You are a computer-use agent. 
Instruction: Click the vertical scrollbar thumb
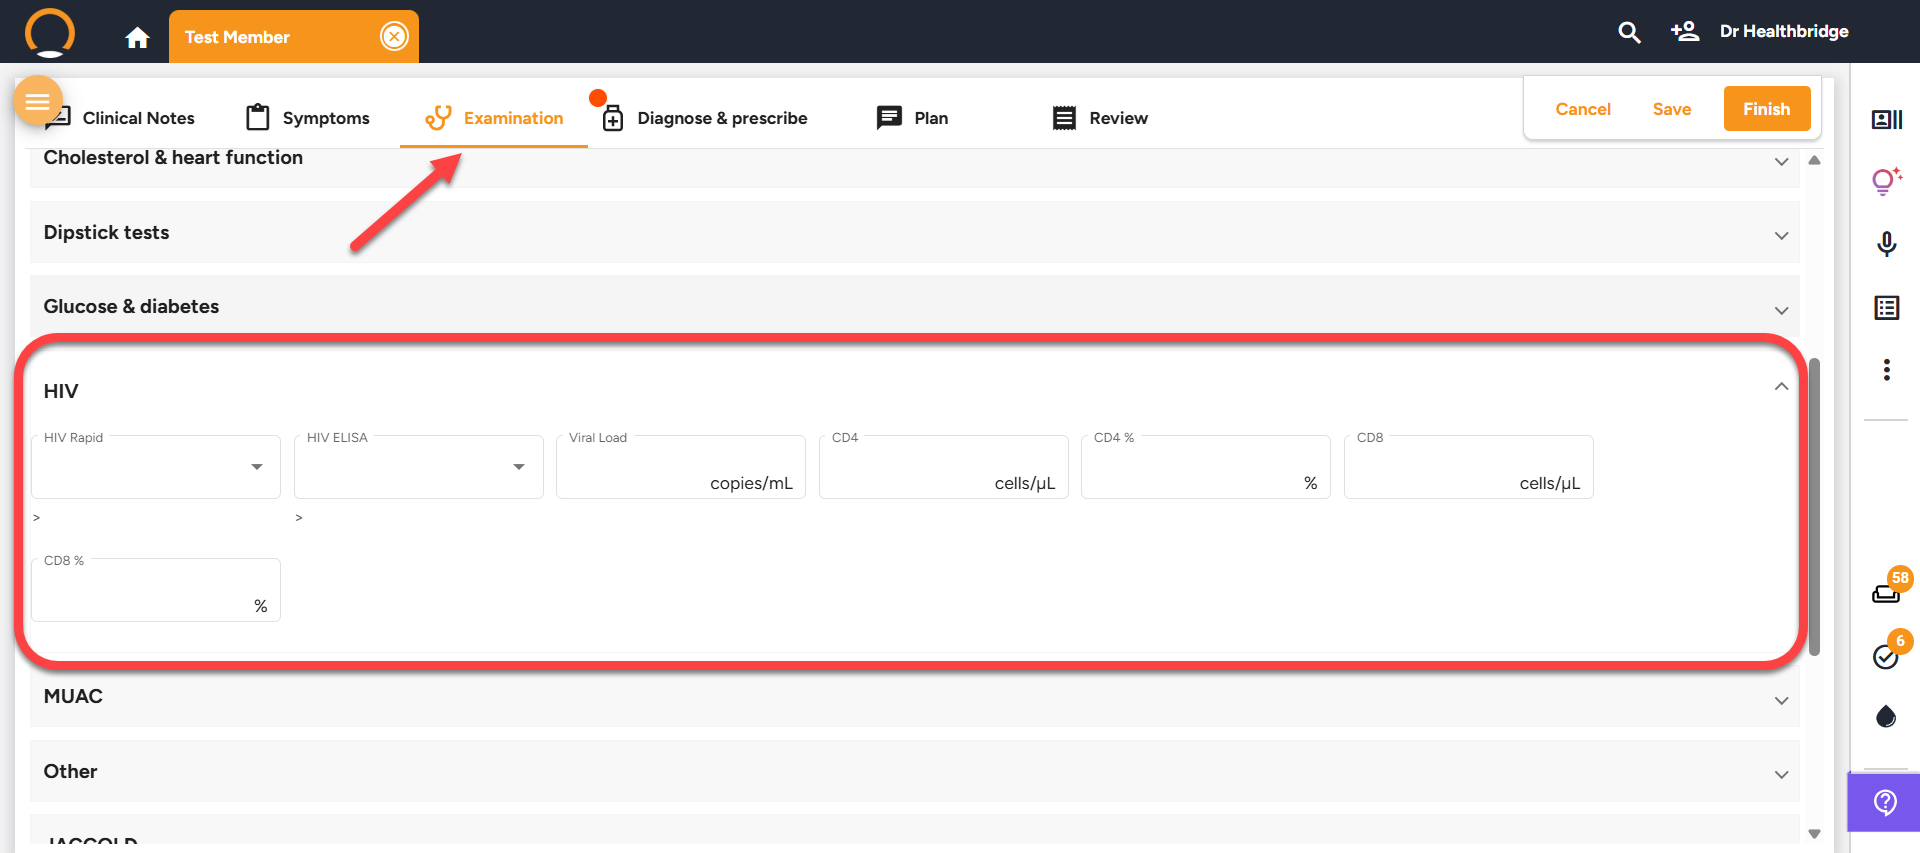point(1815,507)
